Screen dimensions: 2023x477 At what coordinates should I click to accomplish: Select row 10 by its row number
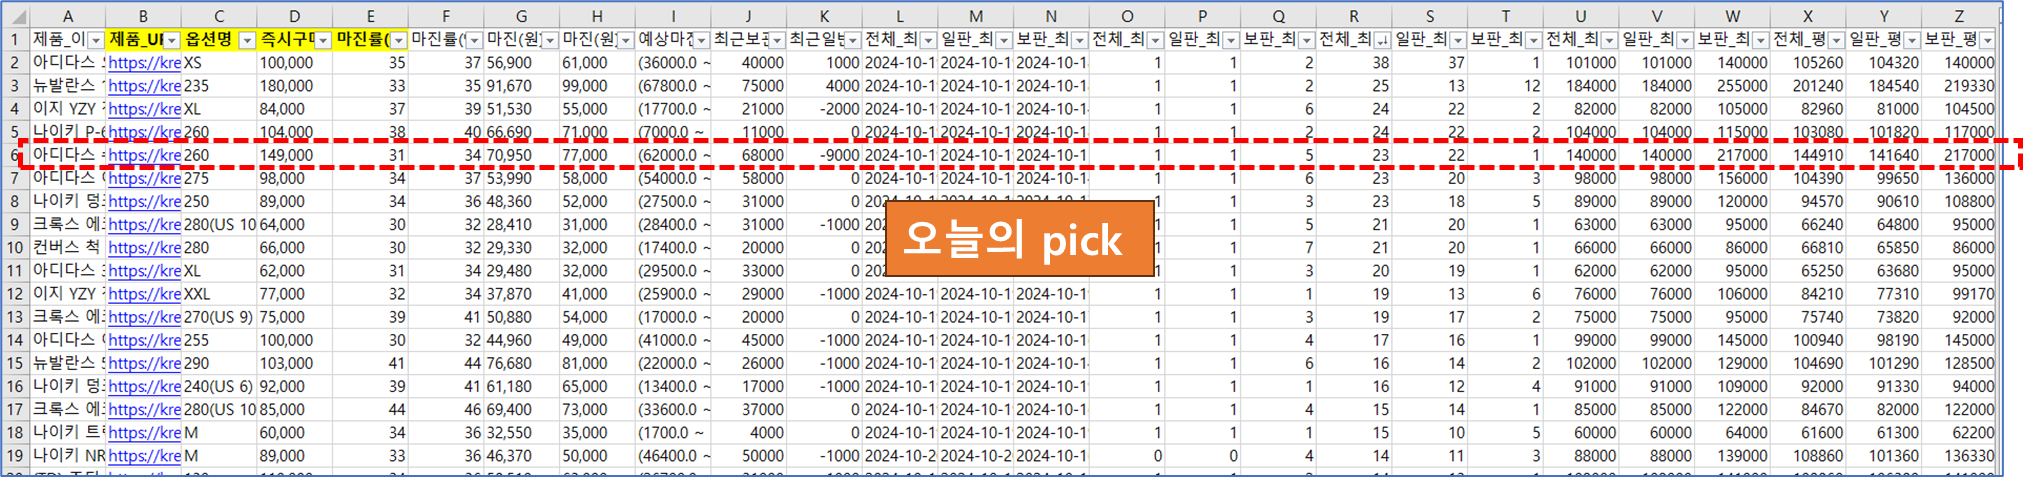click(x=15, y=248)
